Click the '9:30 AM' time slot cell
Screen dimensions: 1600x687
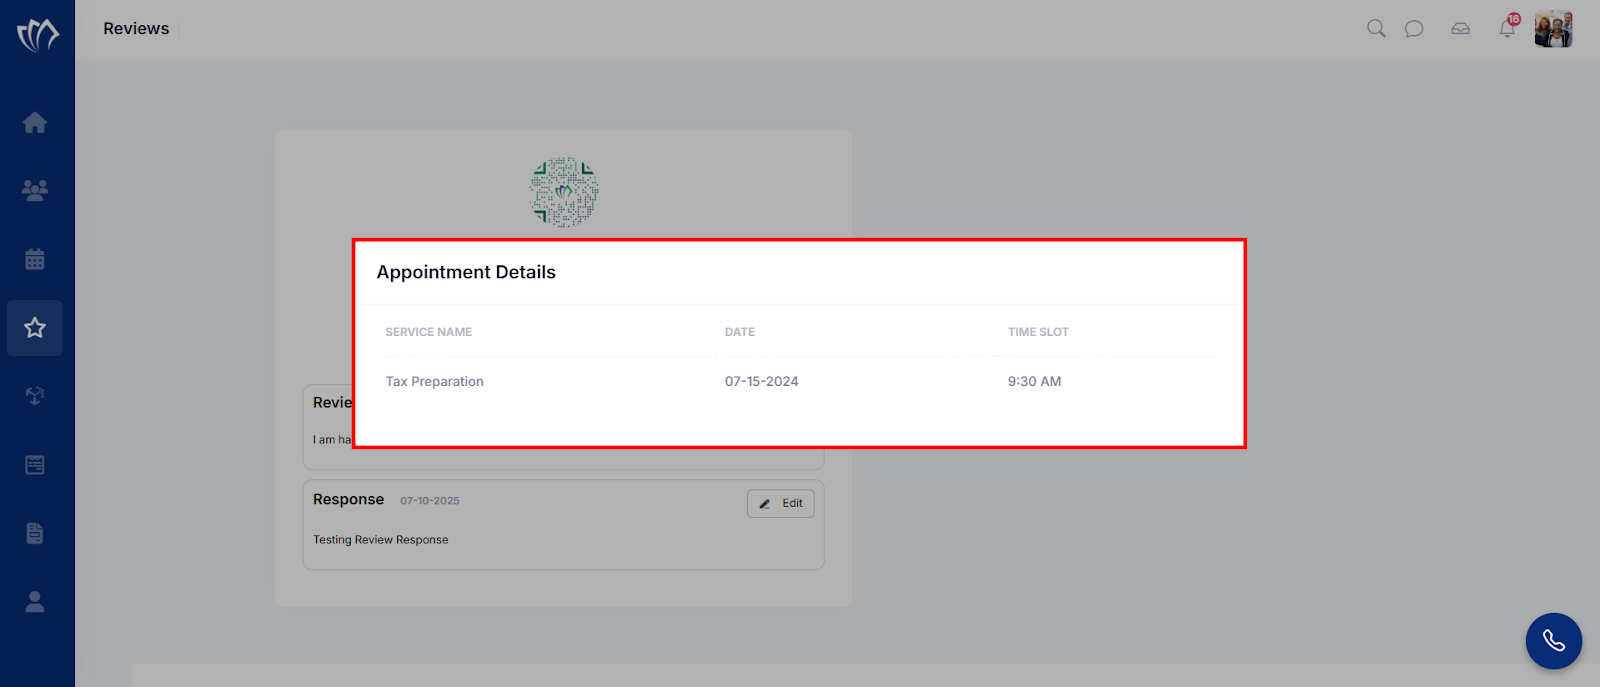[1035, 381]
